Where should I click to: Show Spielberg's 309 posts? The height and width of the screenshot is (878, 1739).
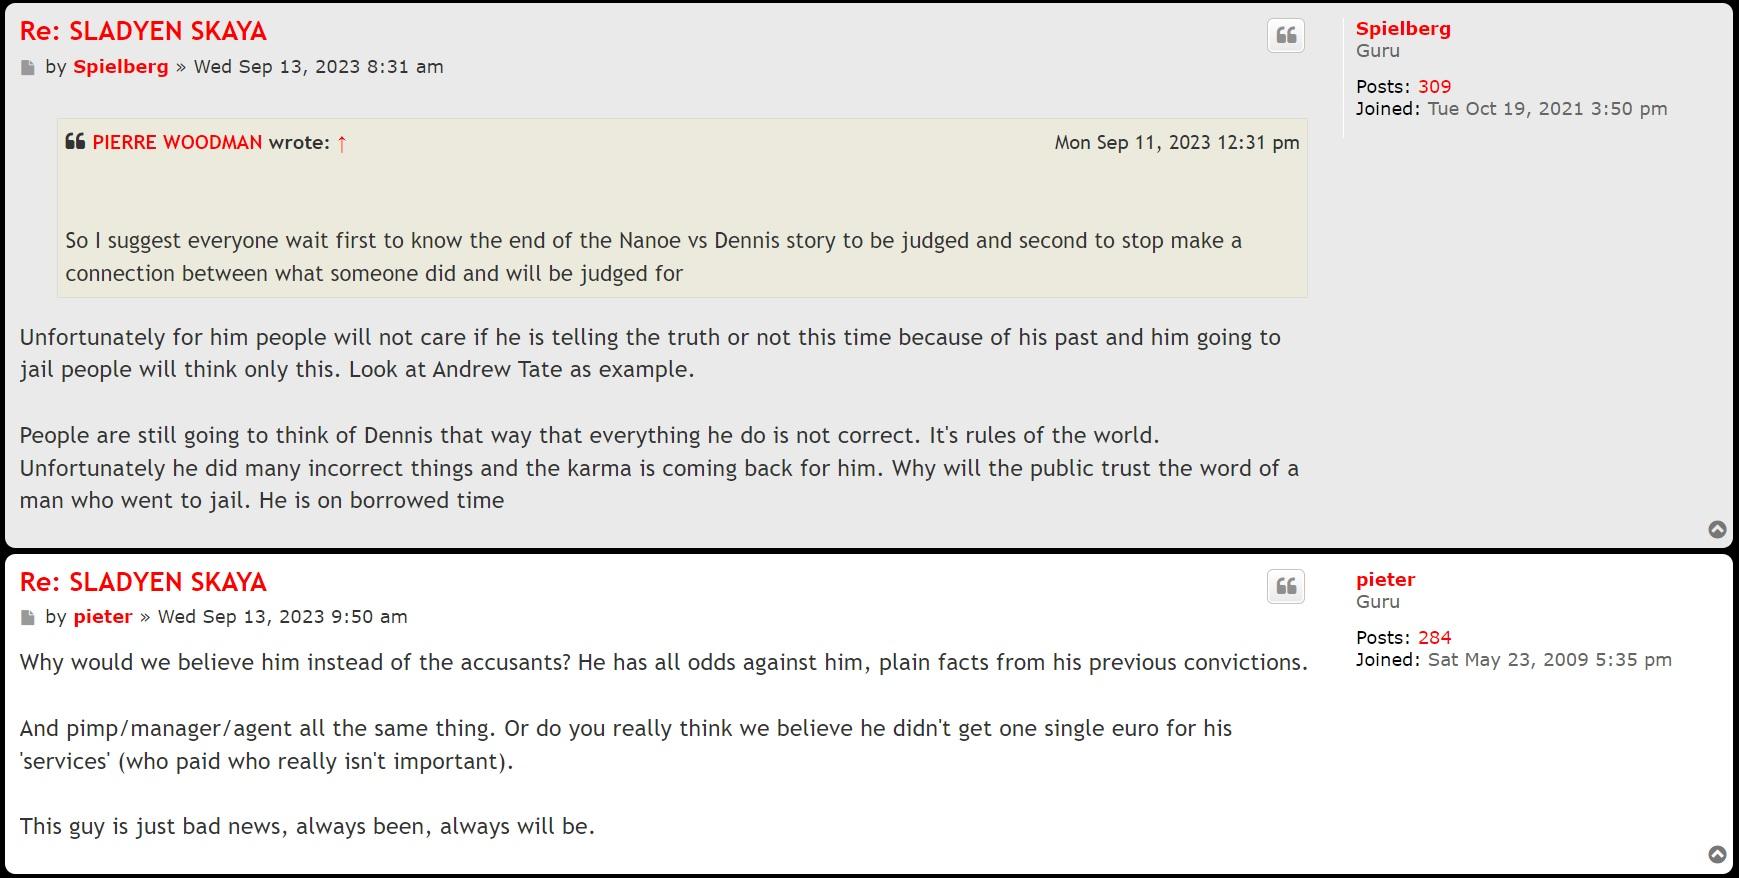pos(1434,87)
